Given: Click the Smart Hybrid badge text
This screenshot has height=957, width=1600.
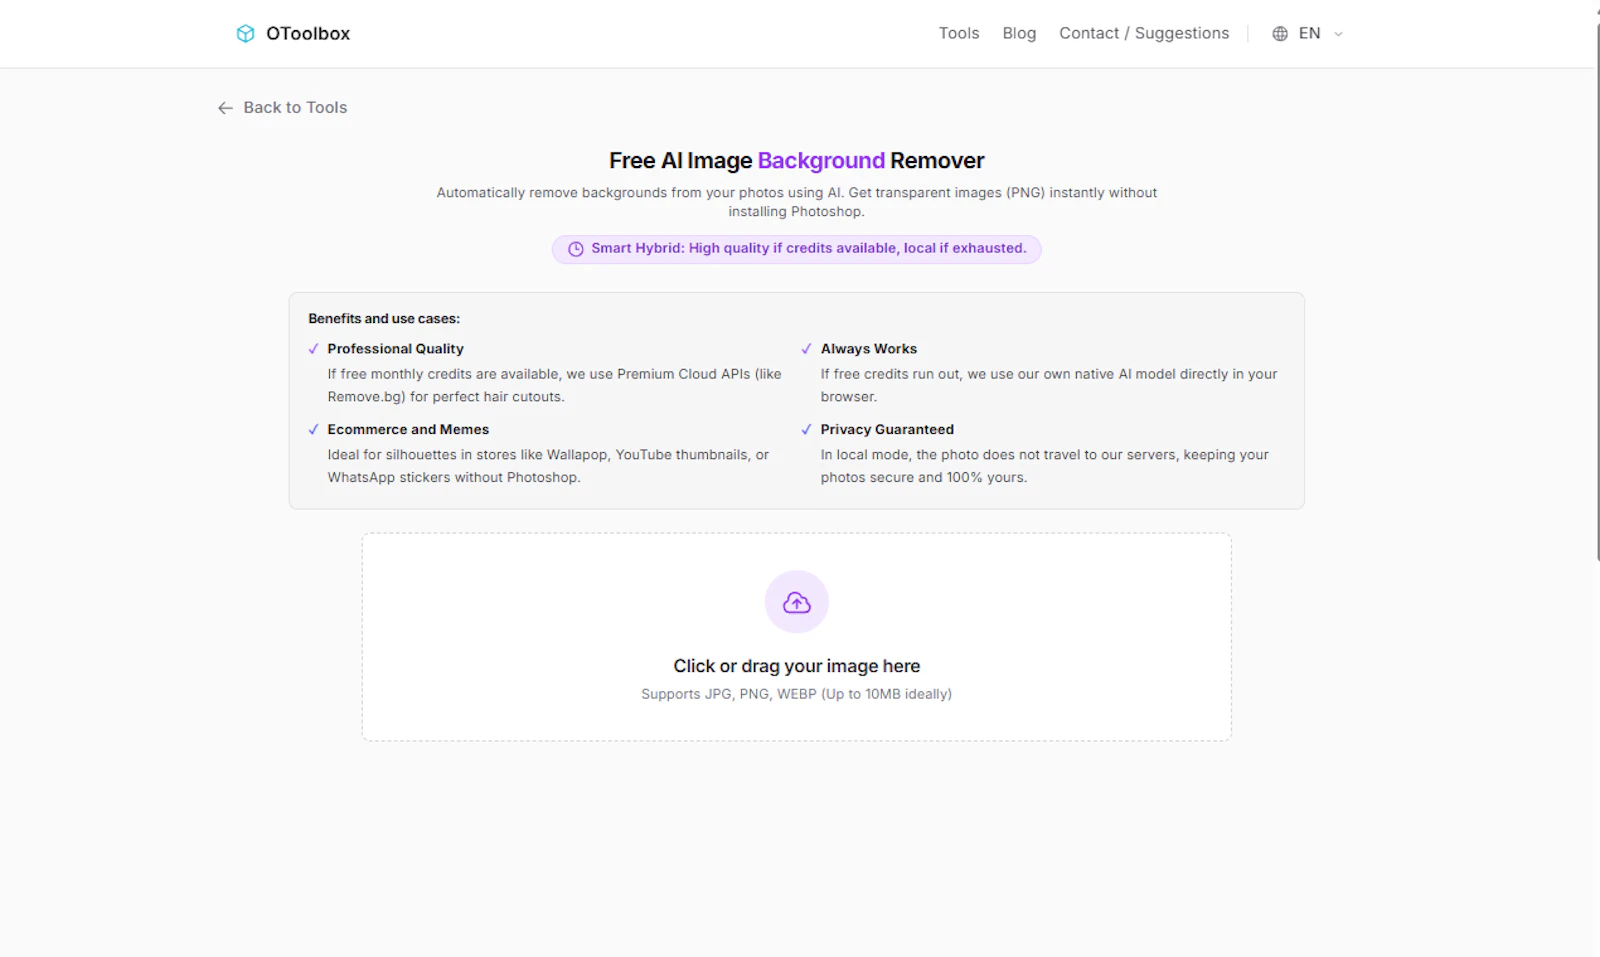Looking at the screenshot, I should point(808,248).
